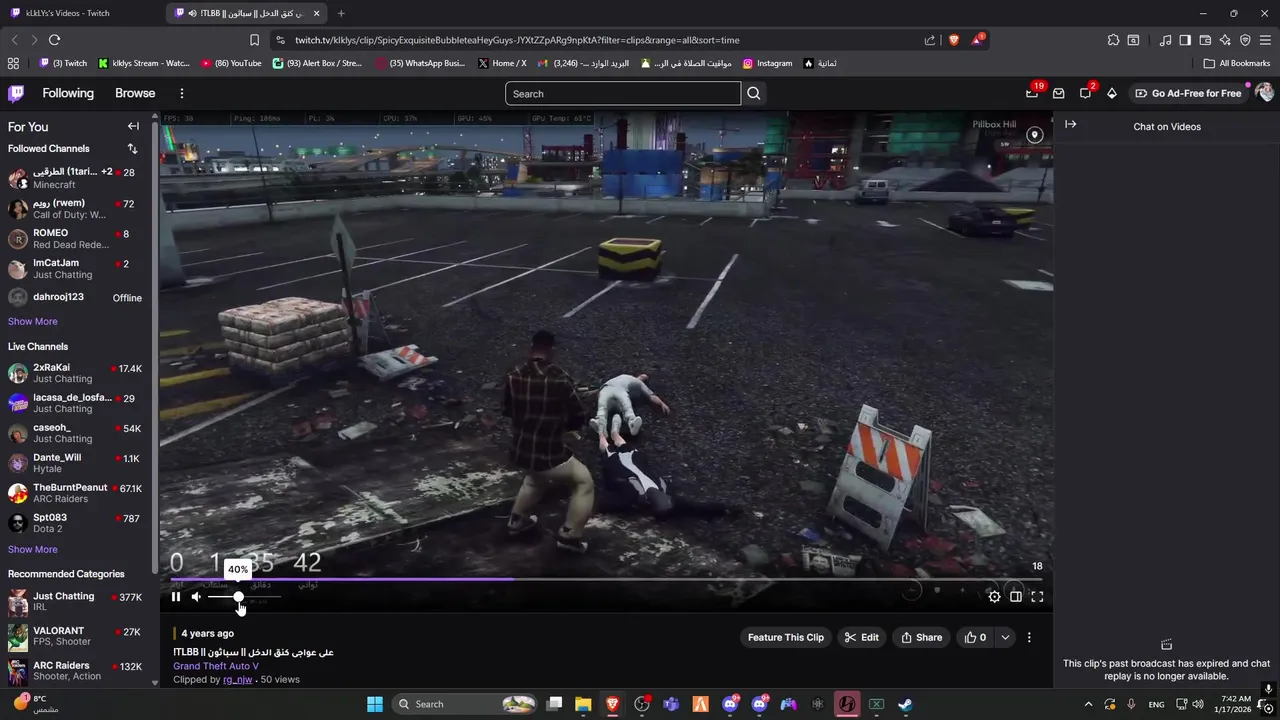Reload the page with the refresh icon

pyautogui.click(x=54, y=40)
